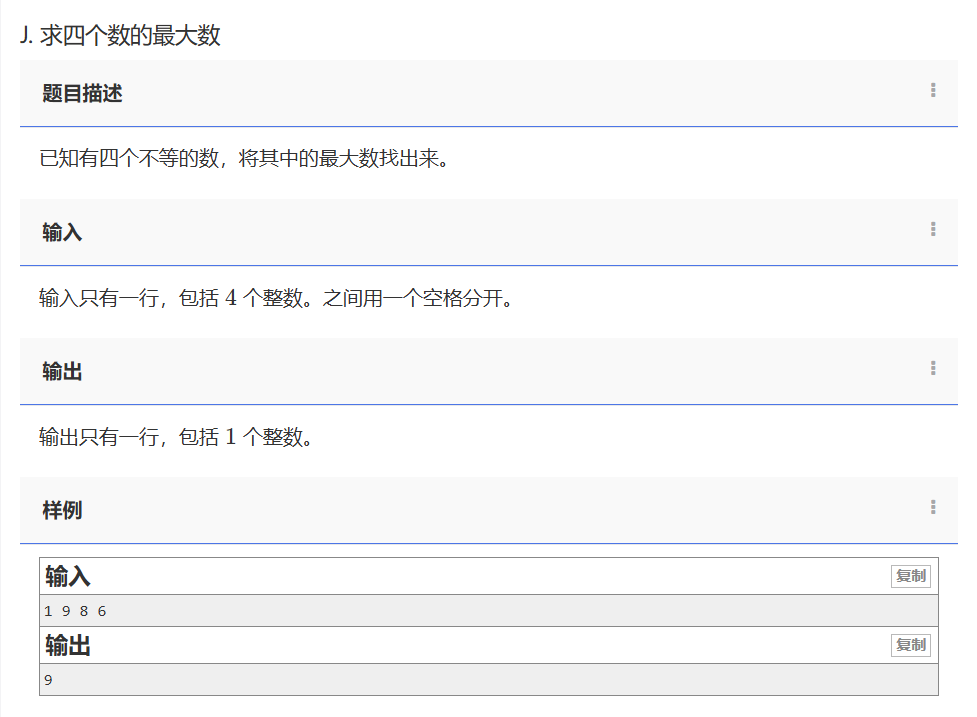Click the 题目描述 section header

coord(82,94)
